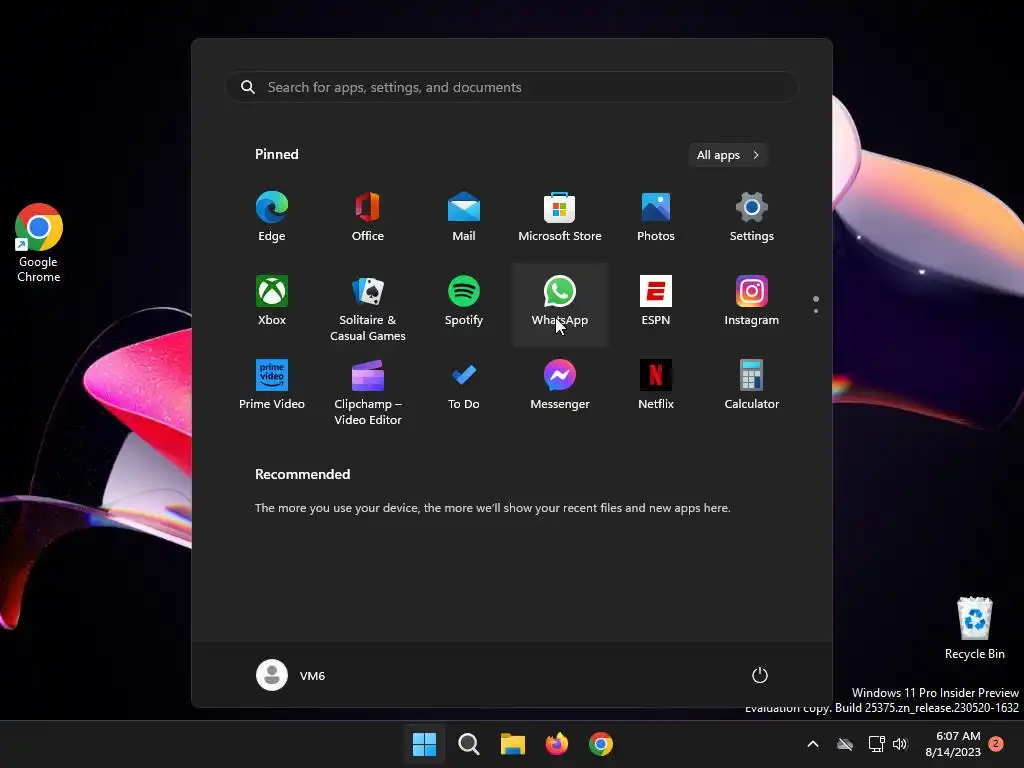This screenshot has height=768, width=1024.
Task: Click the 'Pinned' section heading
Action: pyautogui.click(x=277, y=154)
